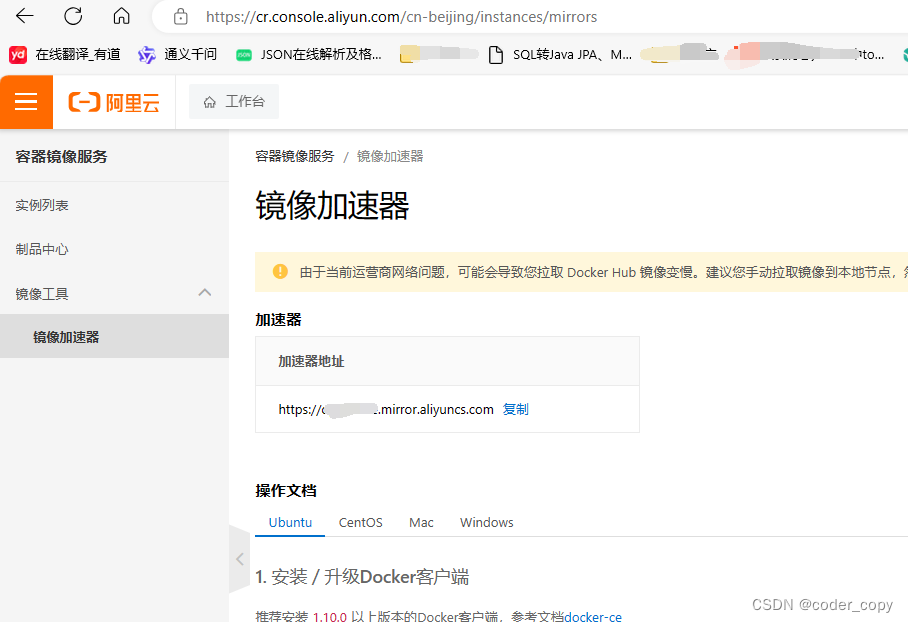Open the hamburger menu in Aliyun console
Image resolution: width=908 pixels, height=622 pixels.
click(26, 102)
